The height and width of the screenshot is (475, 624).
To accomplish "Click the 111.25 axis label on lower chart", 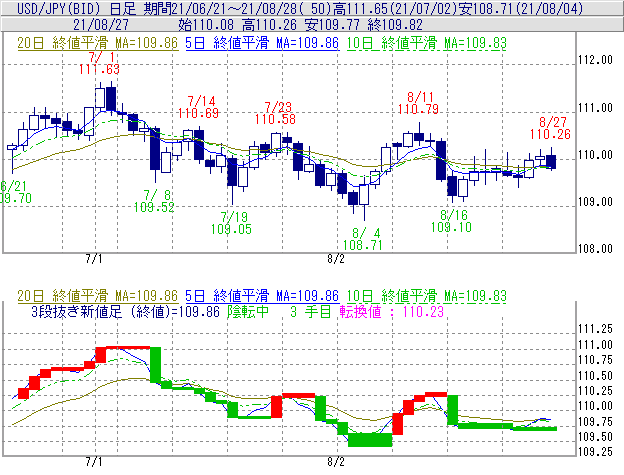I will click(x=595, y=329).
